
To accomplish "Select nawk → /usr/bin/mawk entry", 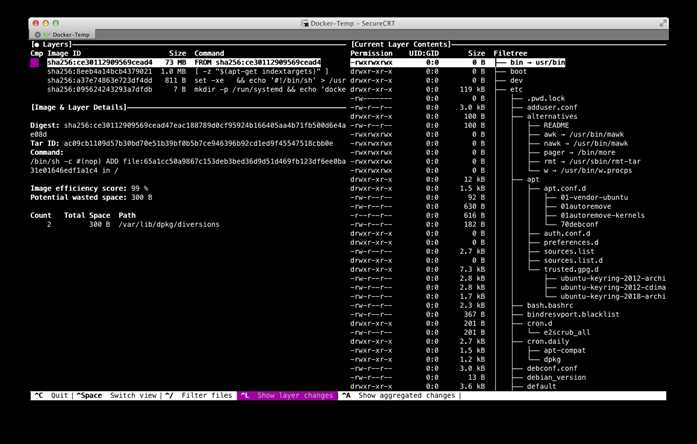I will click(585, 143).
